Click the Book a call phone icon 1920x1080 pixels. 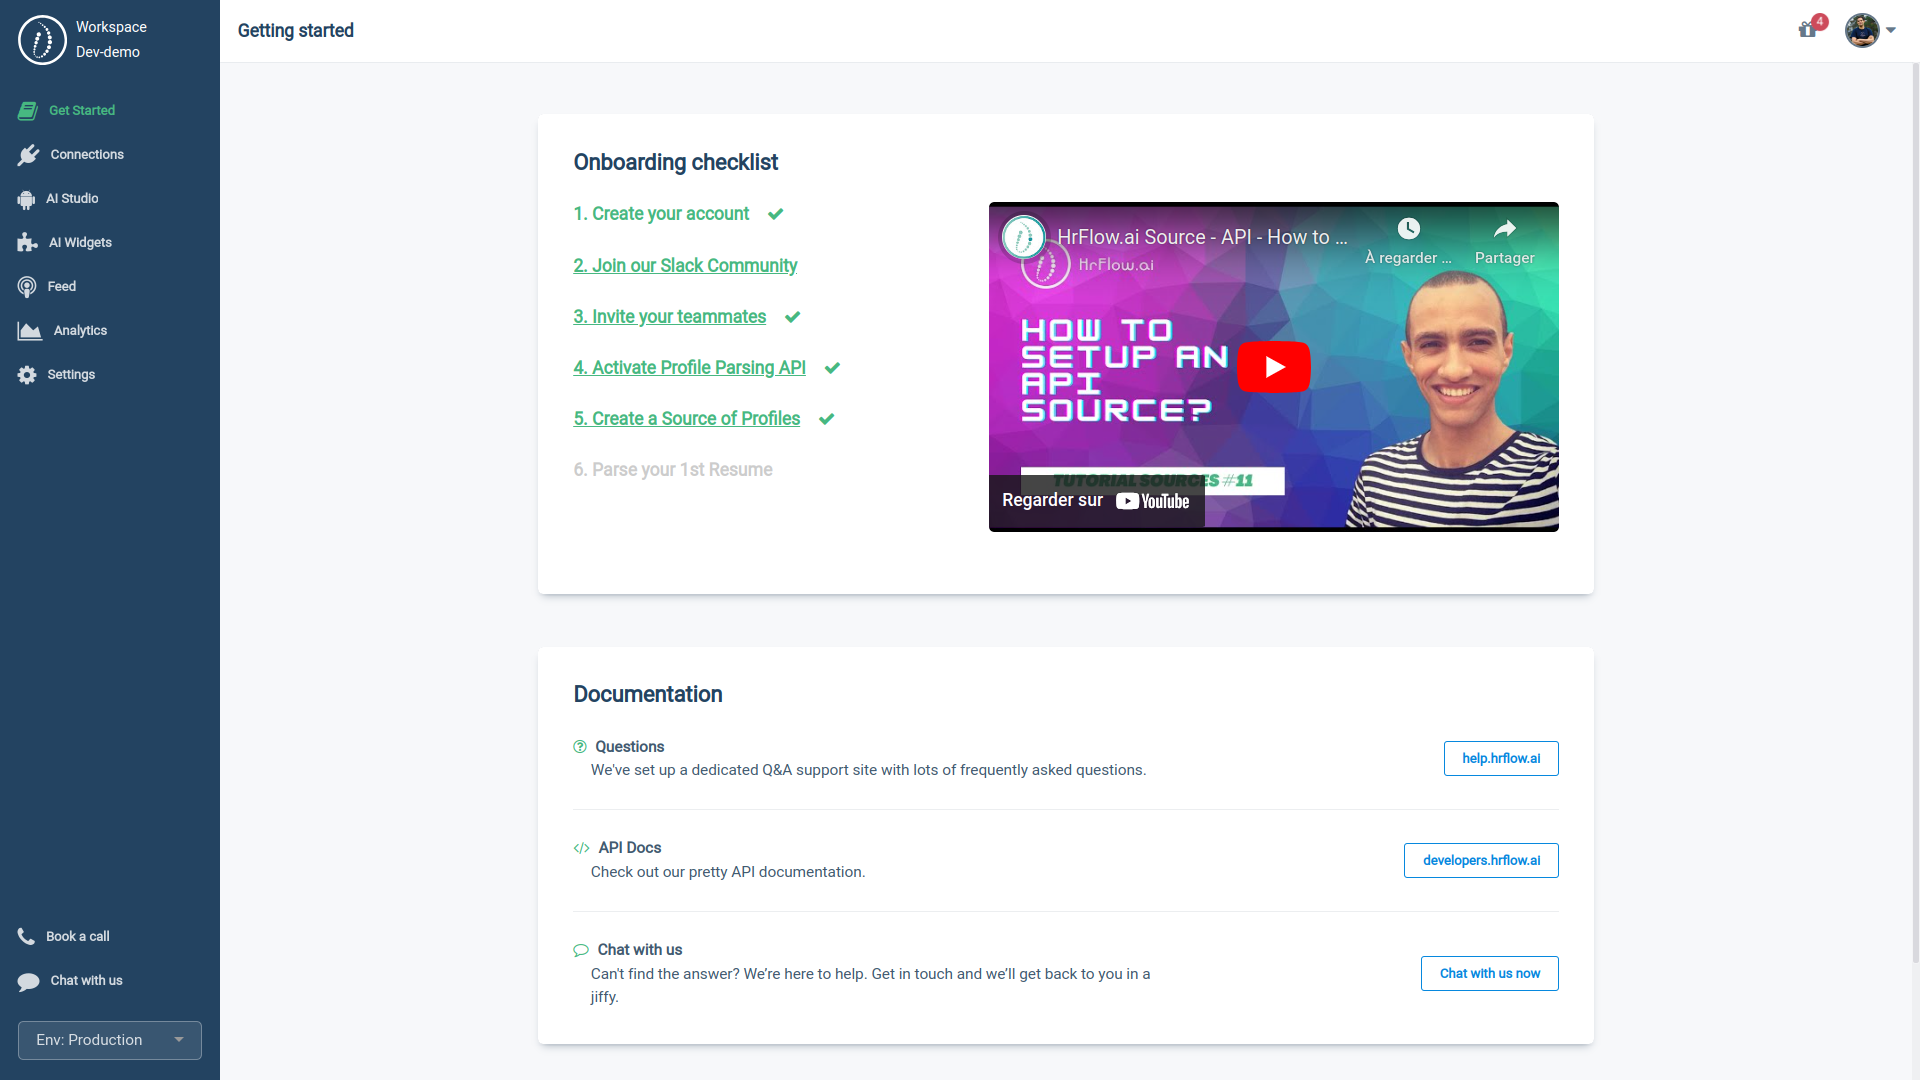coord(26,937)
